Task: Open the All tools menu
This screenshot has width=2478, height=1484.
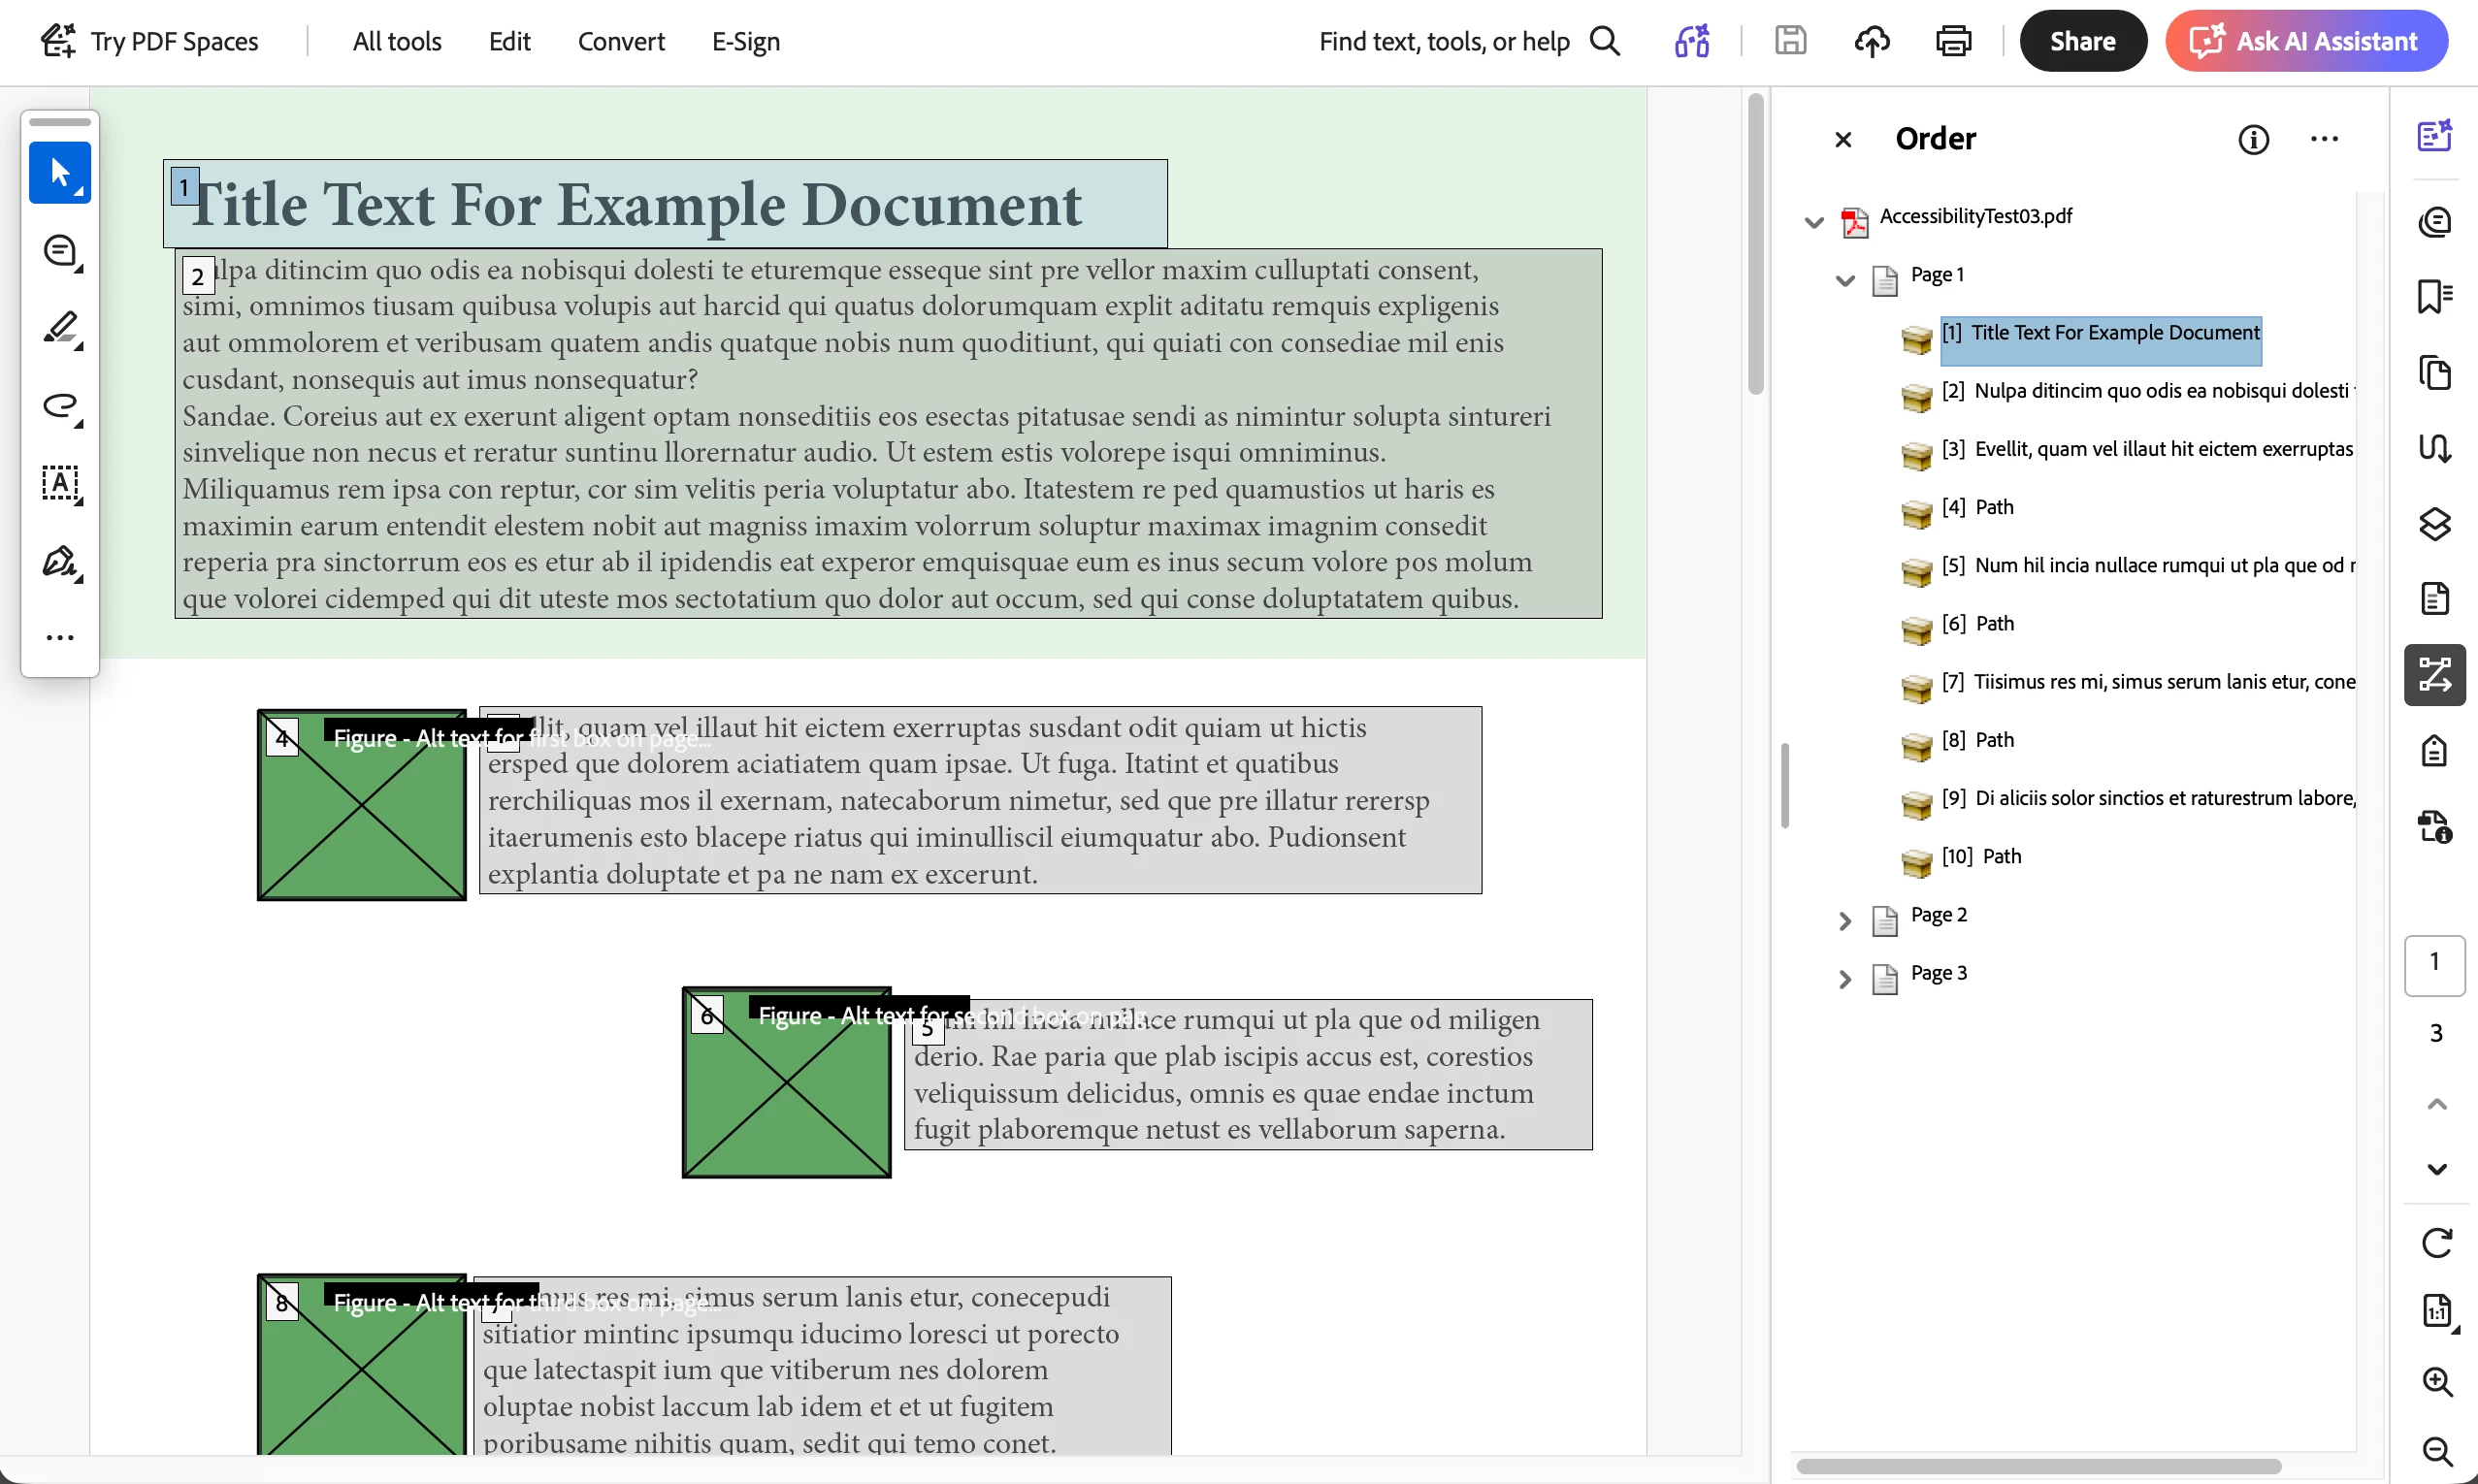Action: click(x=397, y=41)
